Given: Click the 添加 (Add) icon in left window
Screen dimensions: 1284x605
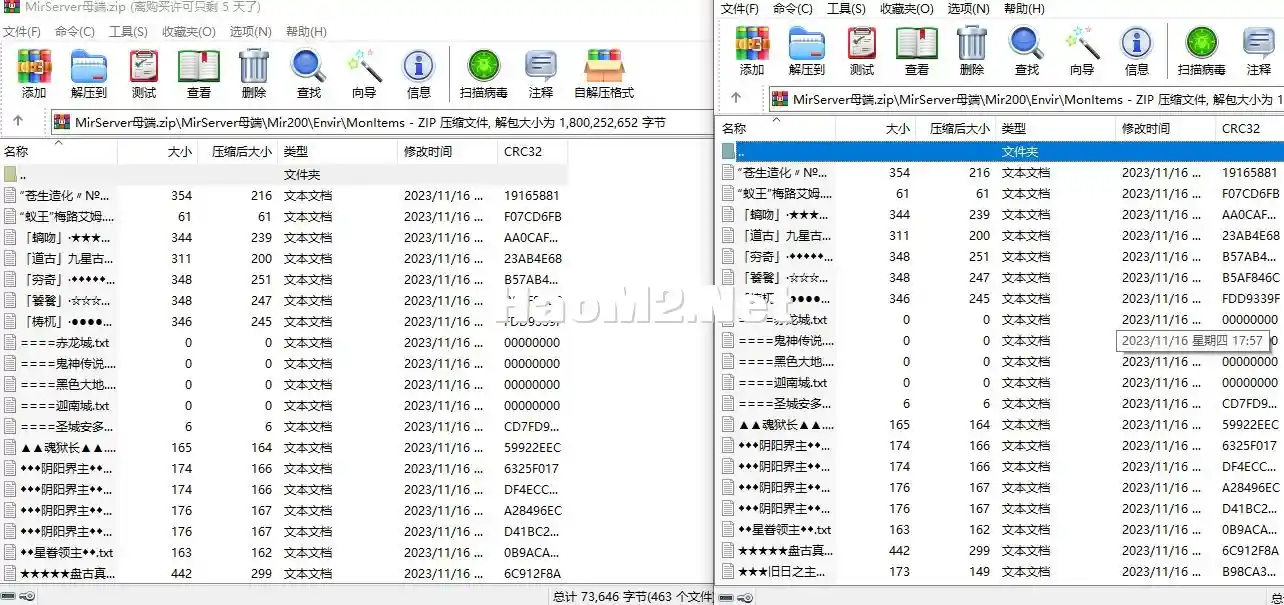Looking at the screenshot, I should pos(34,74).
